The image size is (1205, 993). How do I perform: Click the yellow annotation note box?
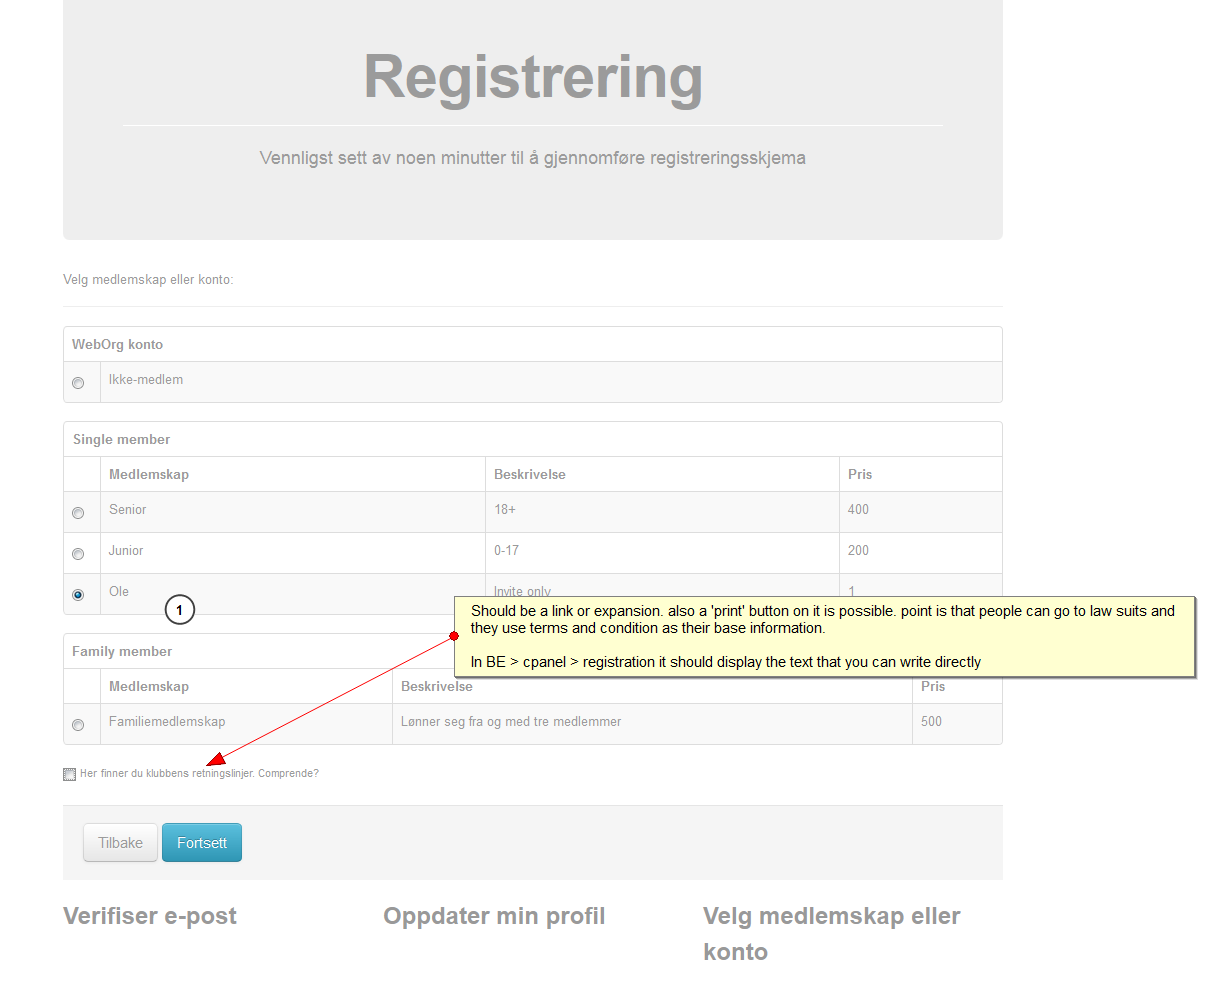pyautogui.click(x=825, y=636)
